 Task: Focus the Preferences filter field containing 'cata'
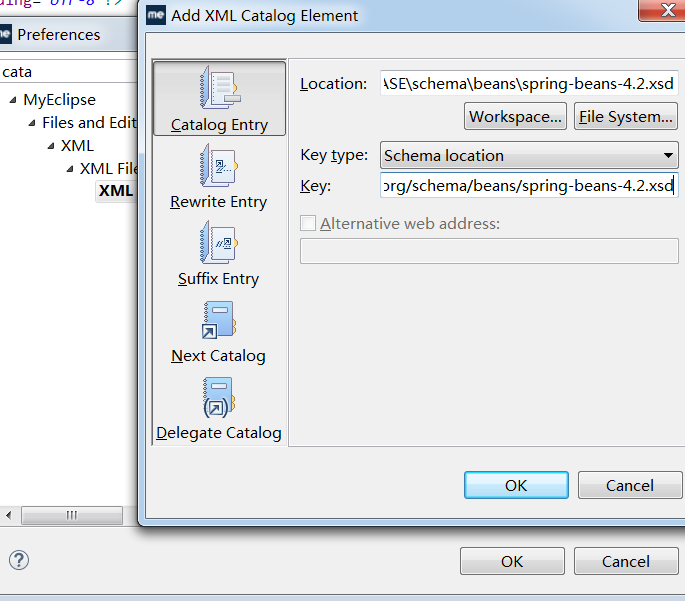69,72
